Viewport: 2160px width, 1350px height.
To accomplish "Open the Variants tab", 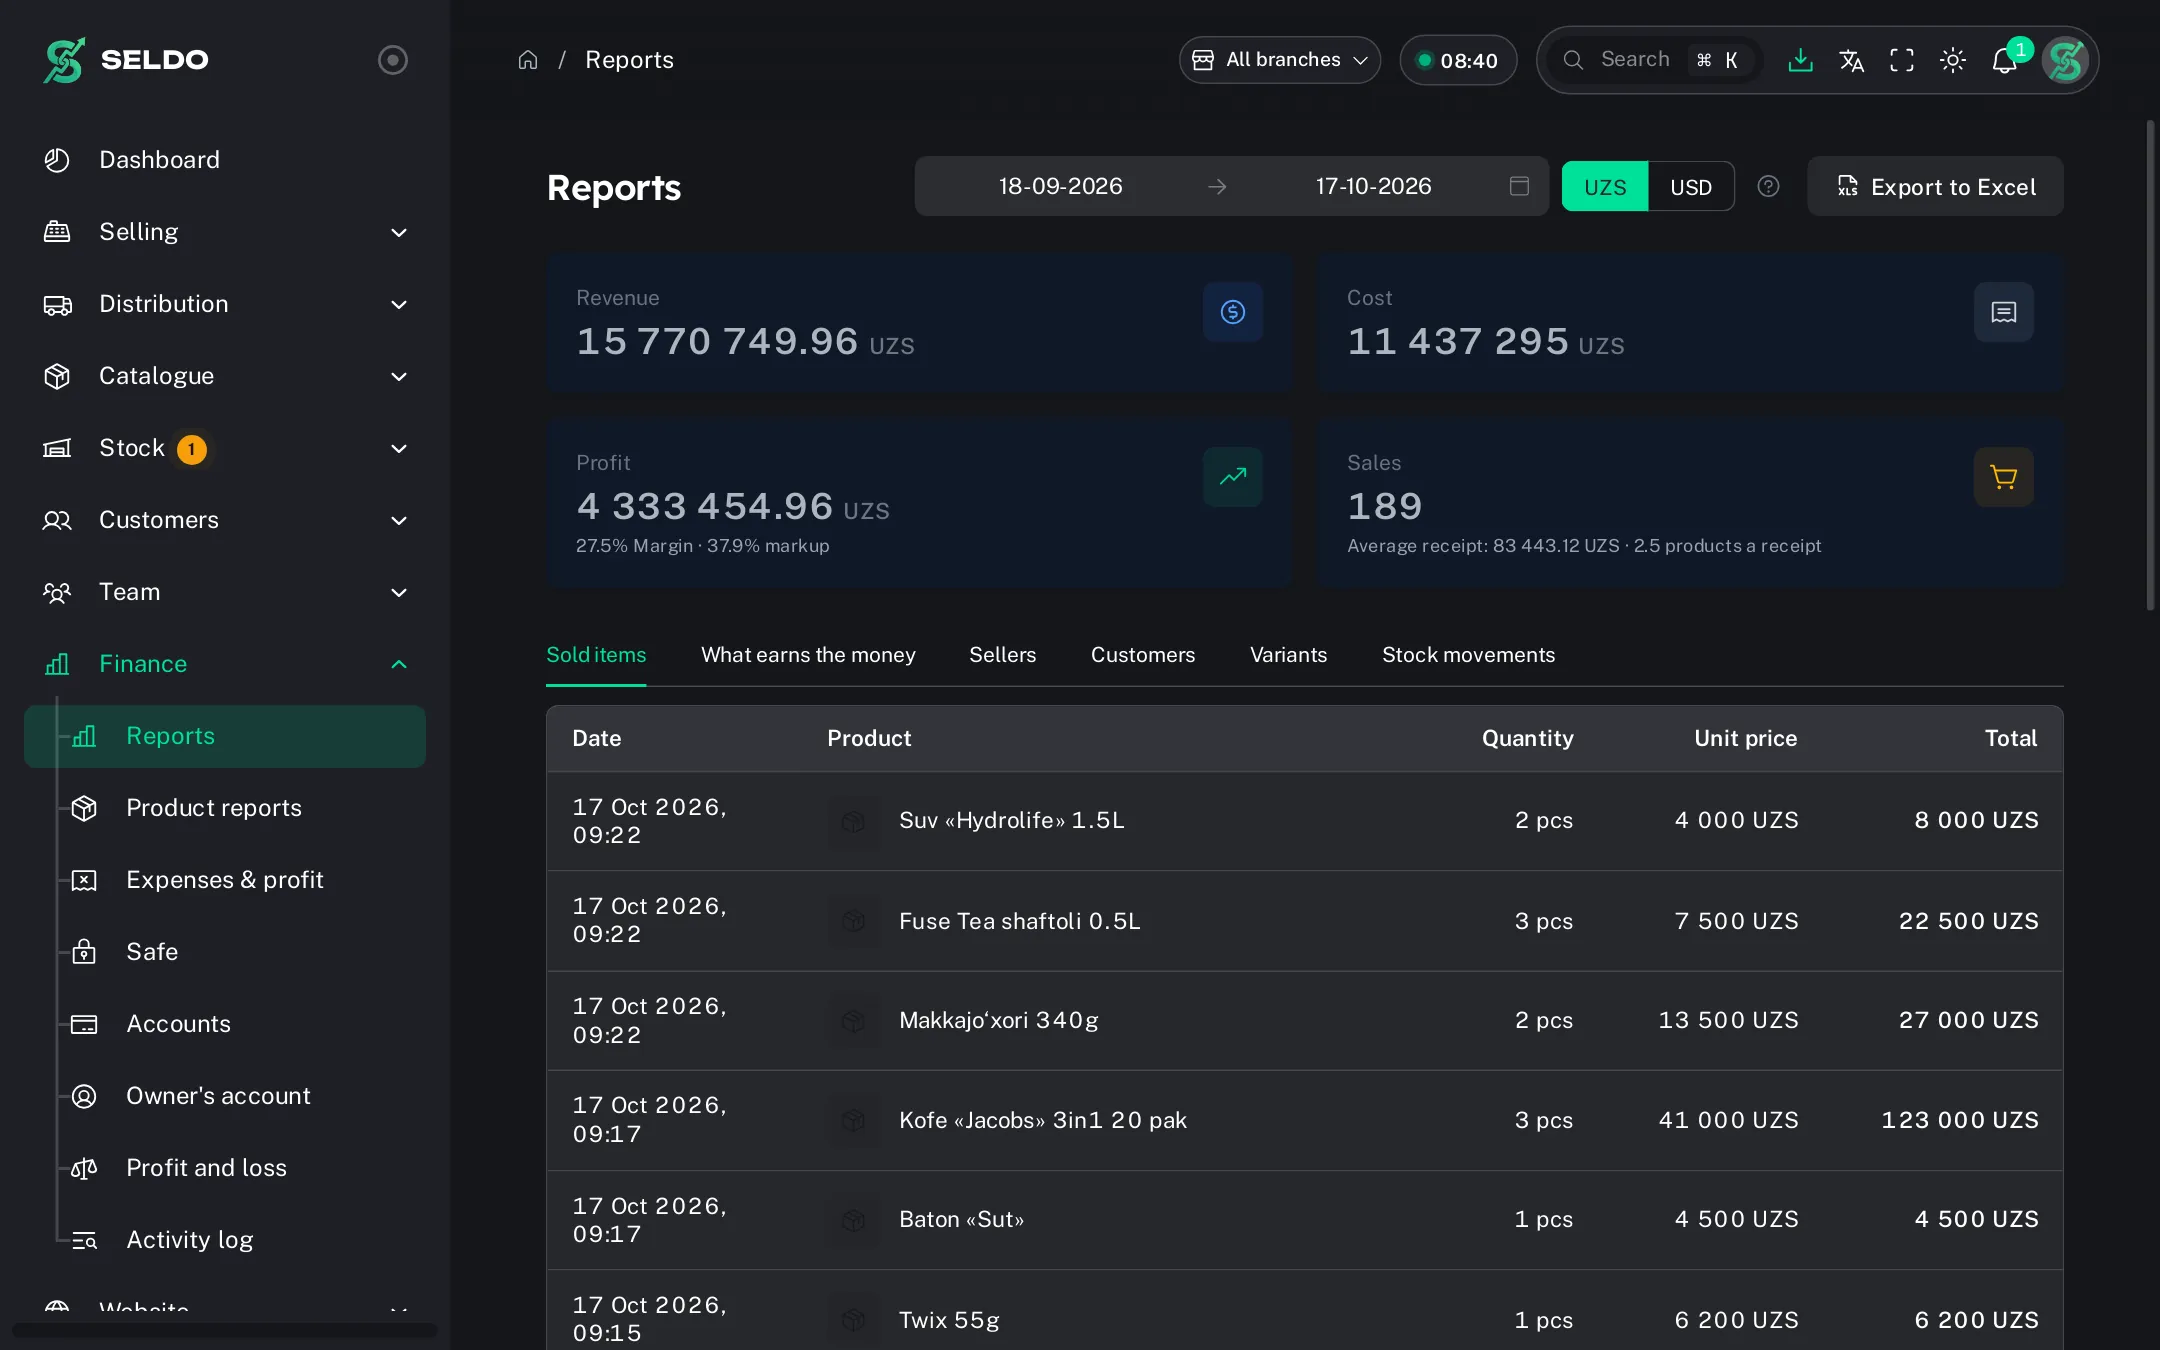I will pos(1288,655).
